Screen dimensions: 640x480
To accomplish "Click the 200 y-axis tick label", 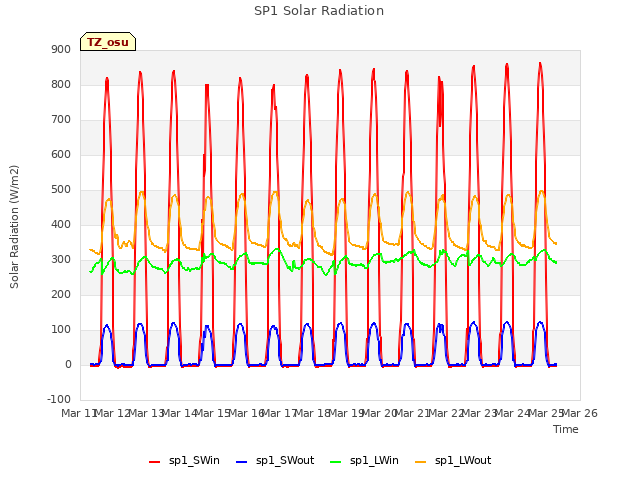I will [61, 294].
